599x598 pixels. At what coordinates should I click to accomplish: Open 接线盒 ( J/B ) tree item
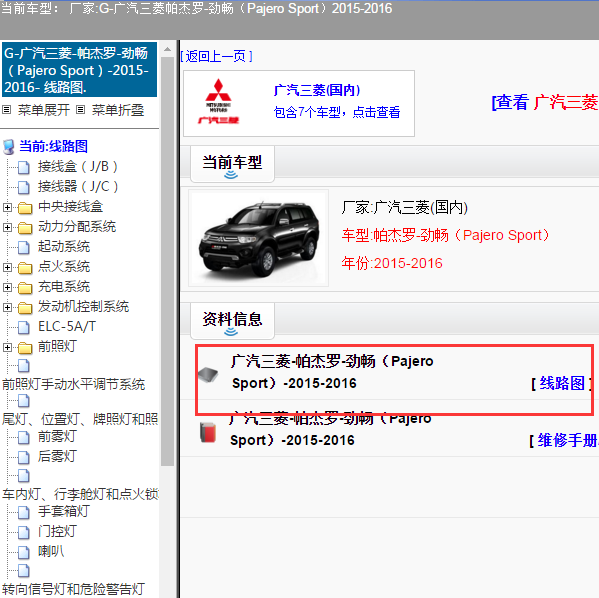(78, 166)
